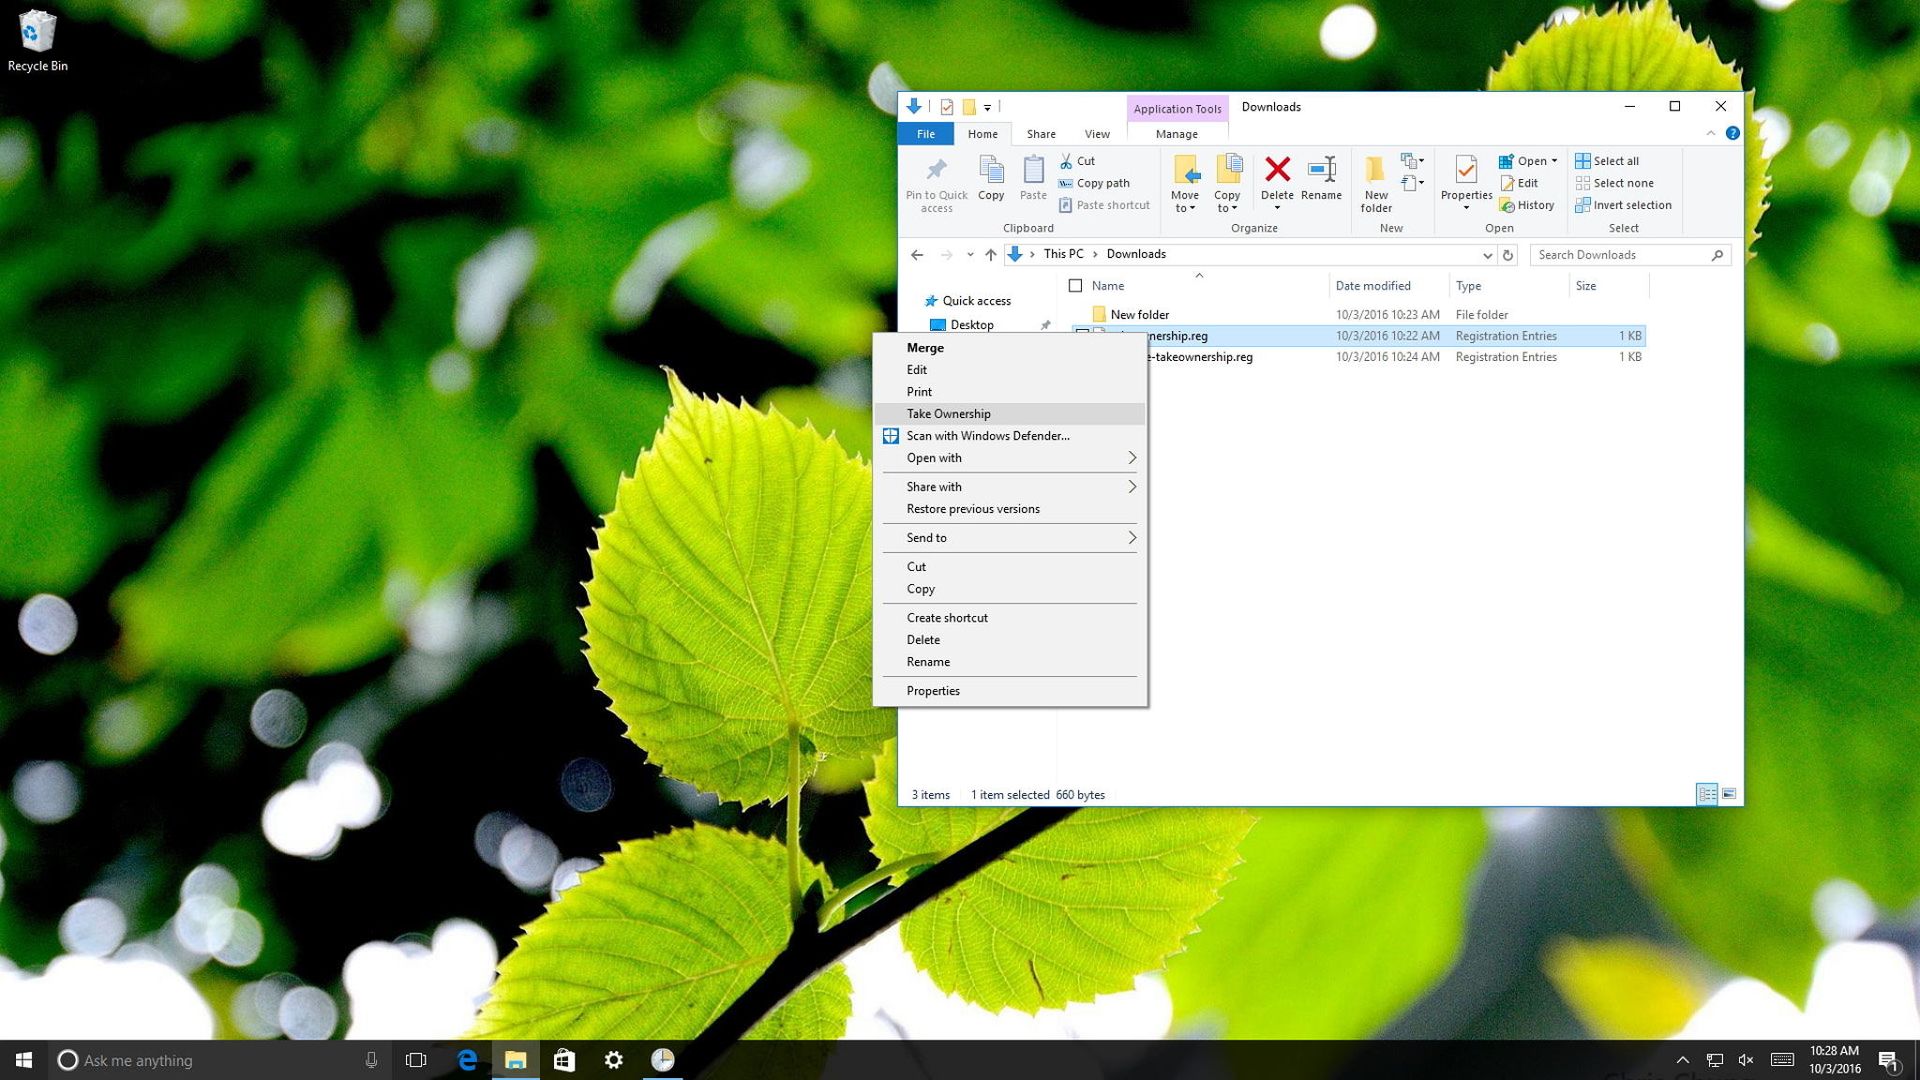Choose Take Ownership from the context menu
The image size is (1920, 1080).
click(x=948, y=413)
